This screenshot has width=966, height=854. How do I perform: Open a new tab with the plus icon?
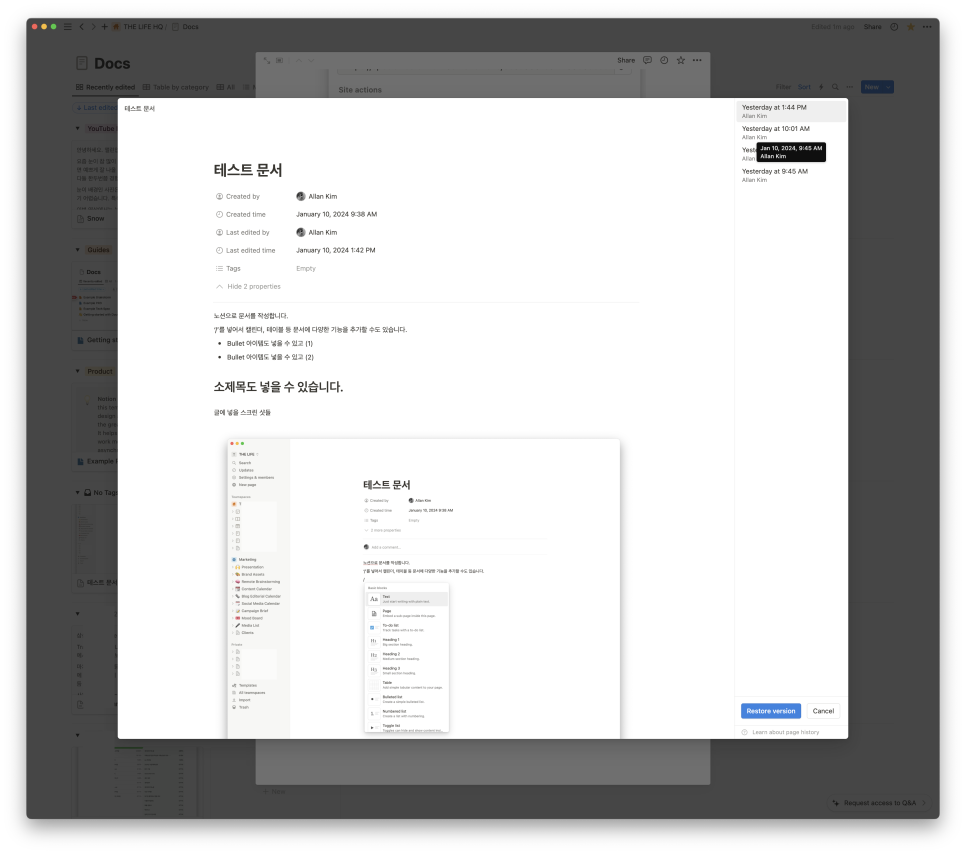[x=105, y=26]
